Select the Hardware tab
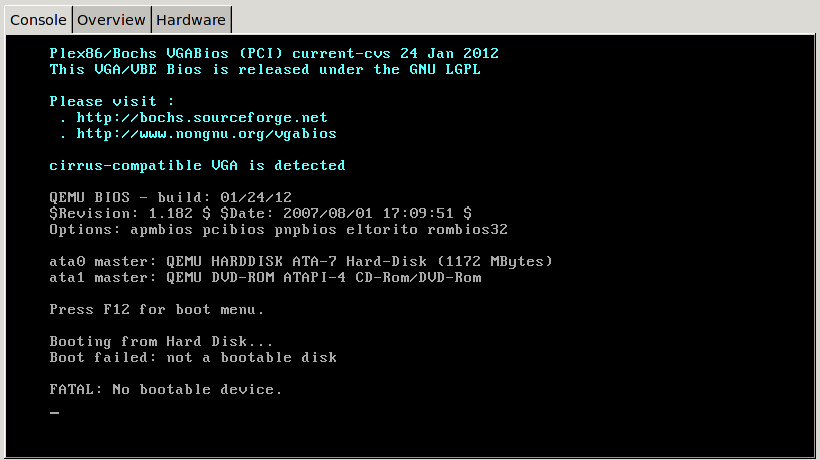The height and width of the screenshot is (460, 820). pos(191,19)
